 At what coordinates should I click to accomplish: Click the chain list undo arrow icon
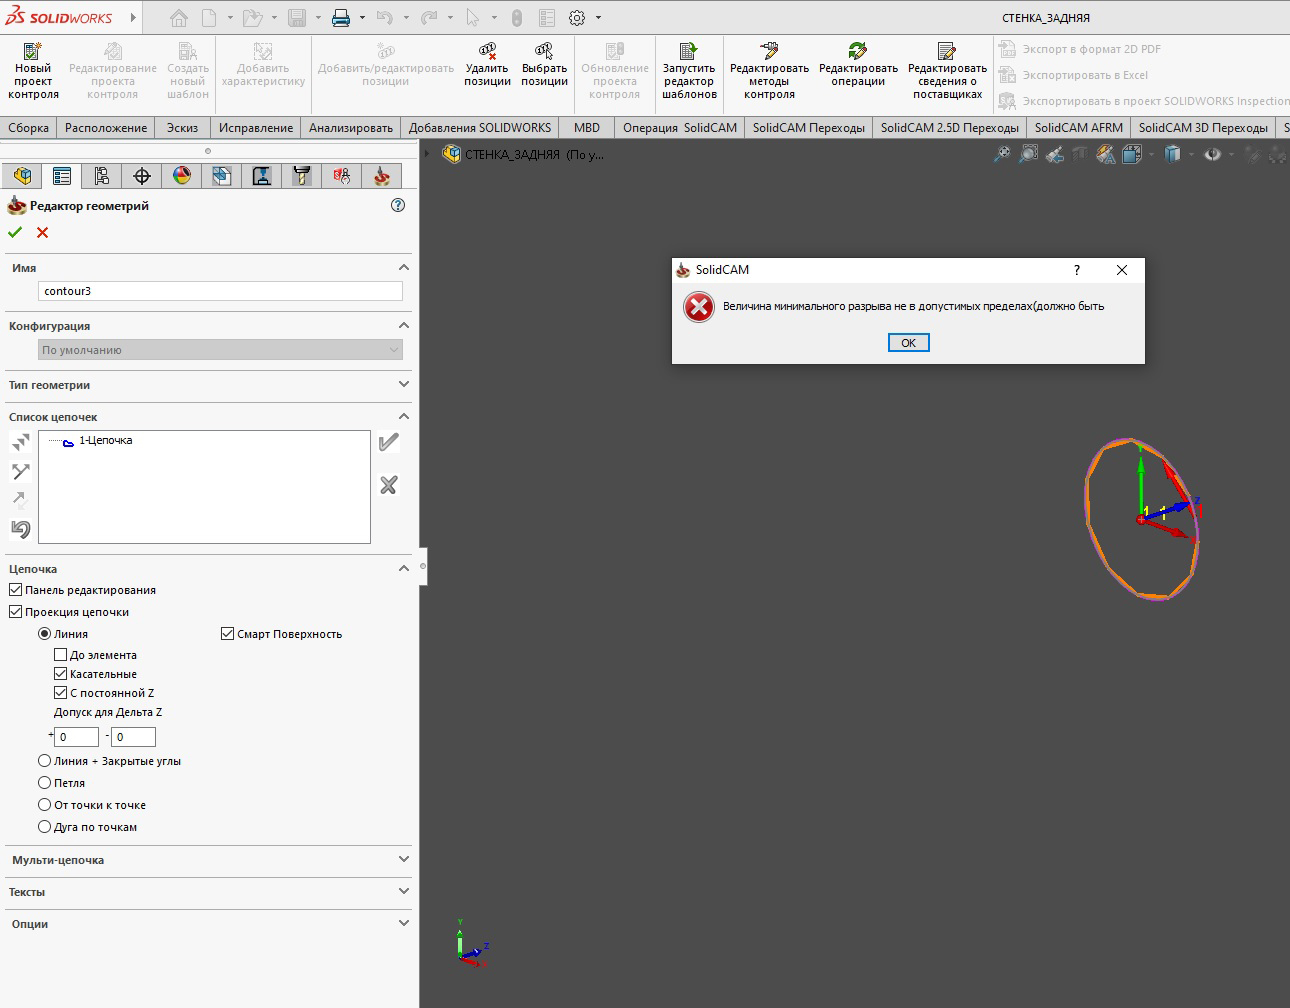tap(21, 529)
